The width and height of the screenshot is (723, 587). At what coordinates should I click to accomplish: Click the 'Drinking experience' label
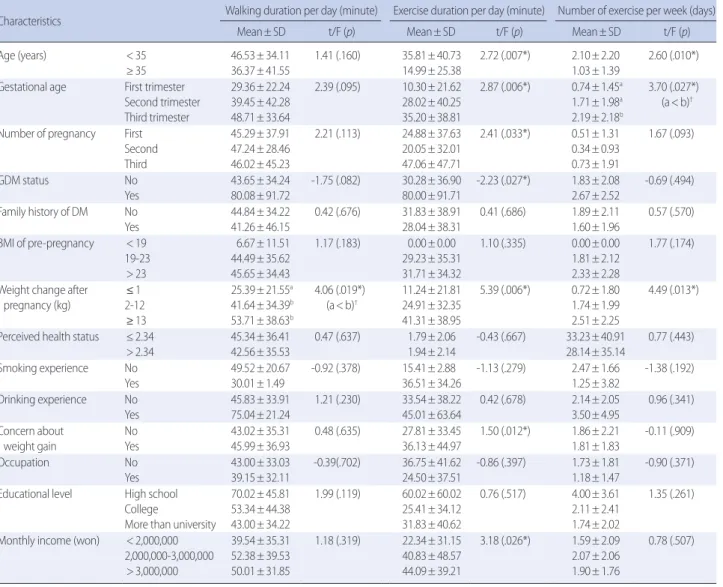43,400
